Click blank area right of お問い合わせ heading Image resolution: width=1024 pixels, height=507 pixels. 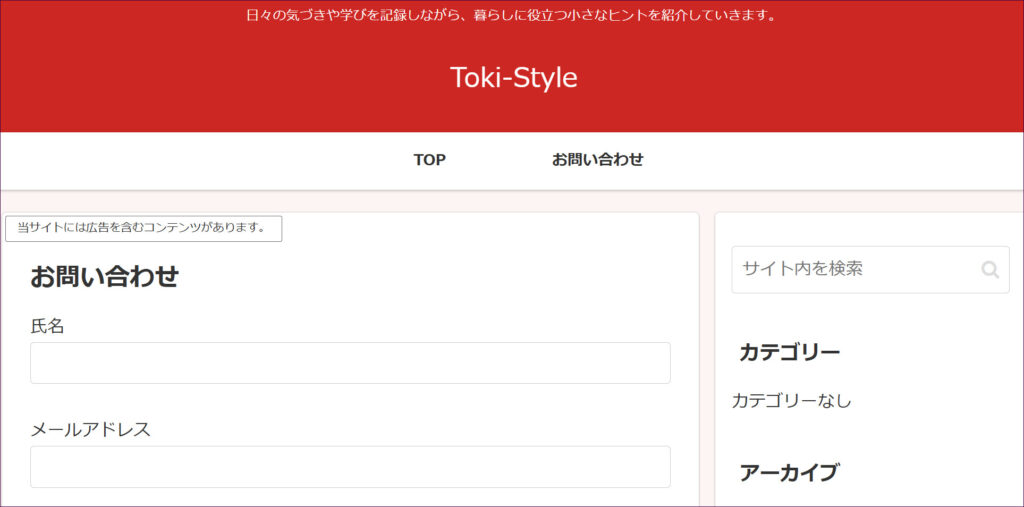point(450,277)
